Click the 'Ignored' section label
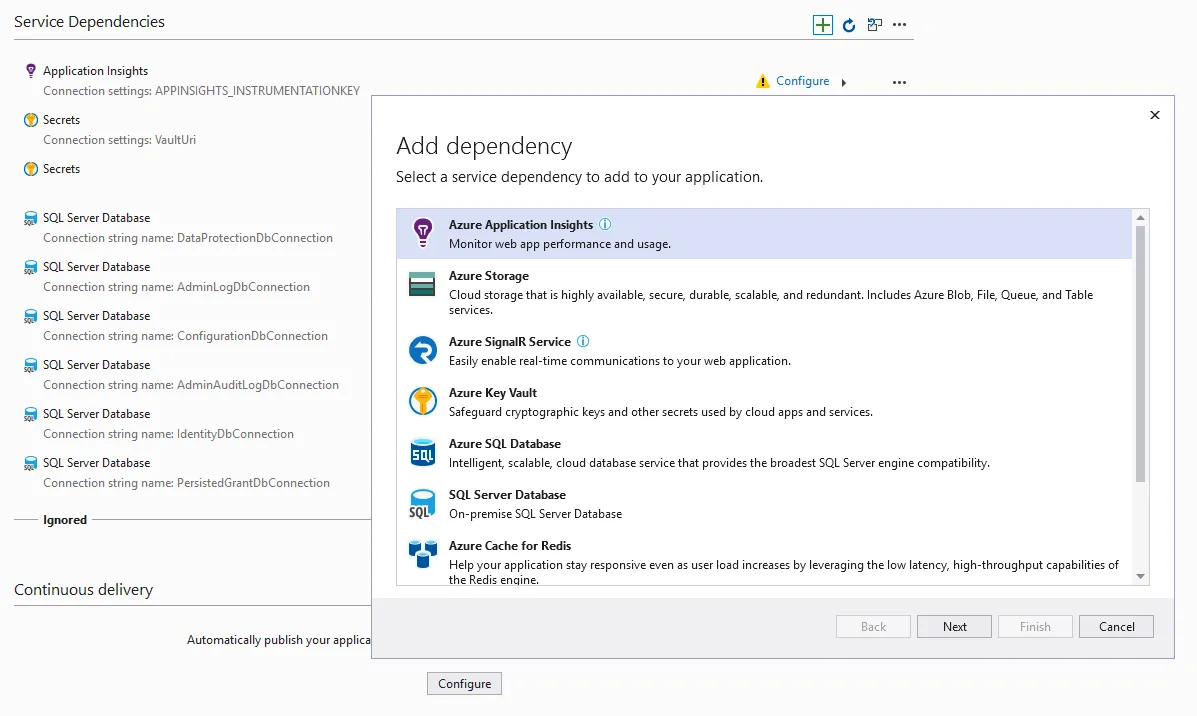The width and height of the screenshot is (1197, 716). (65, 520)
